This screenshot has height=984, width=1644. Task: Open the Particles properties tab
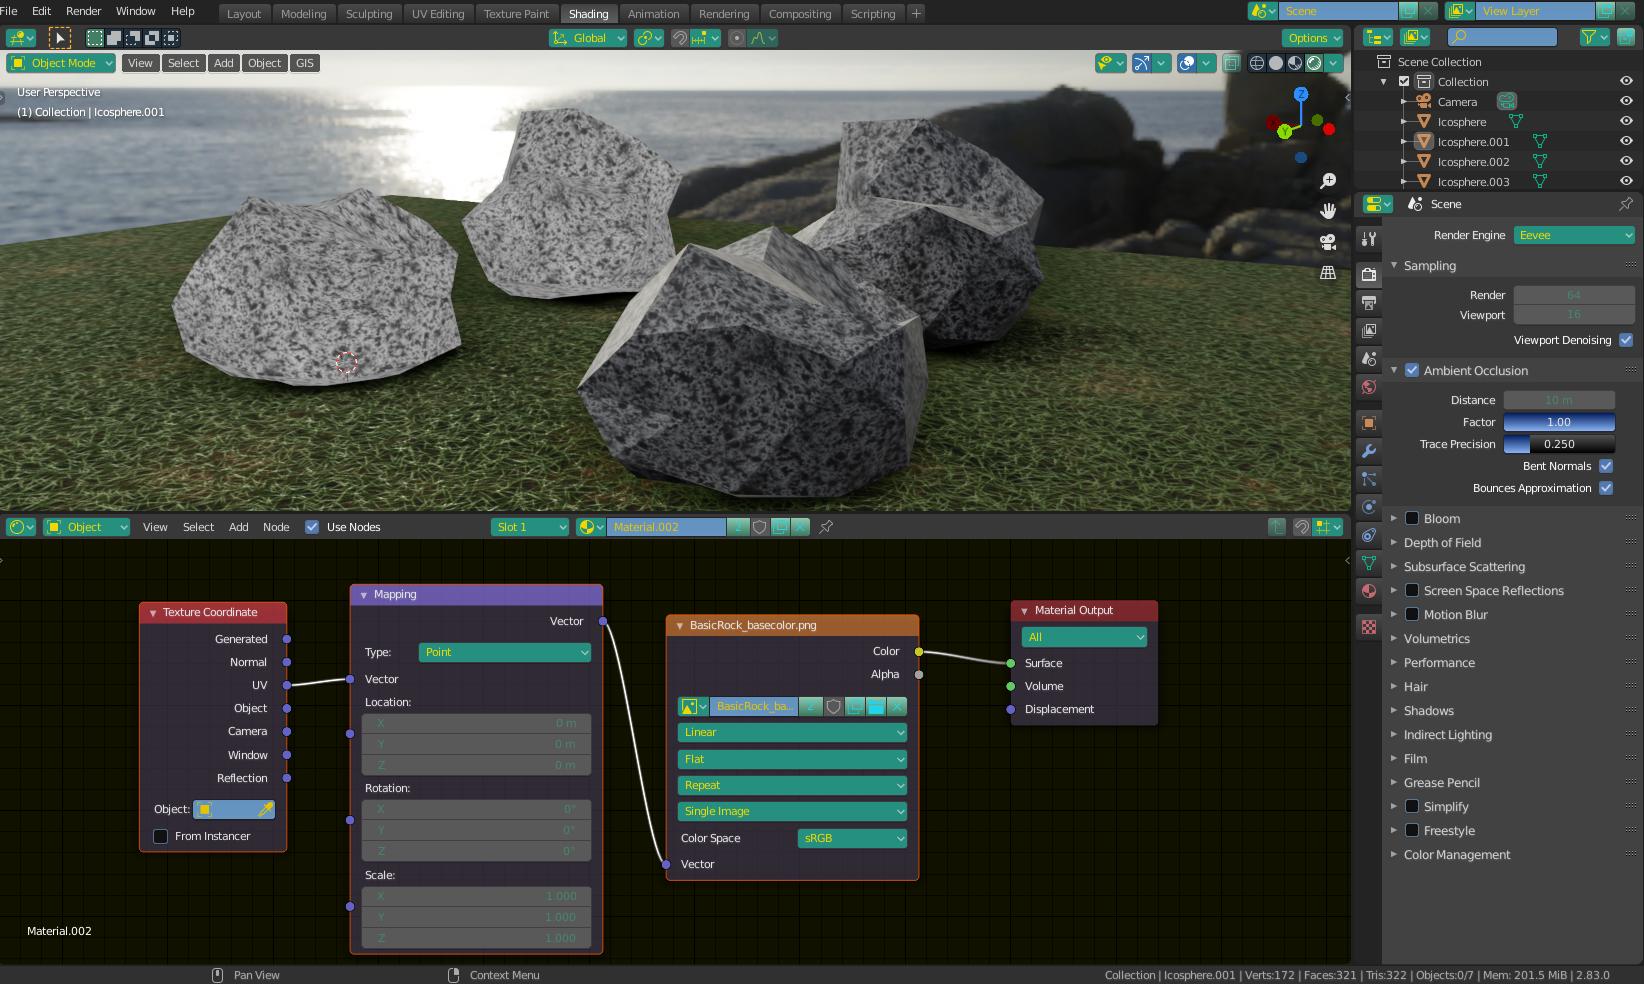pos(1369,479)
